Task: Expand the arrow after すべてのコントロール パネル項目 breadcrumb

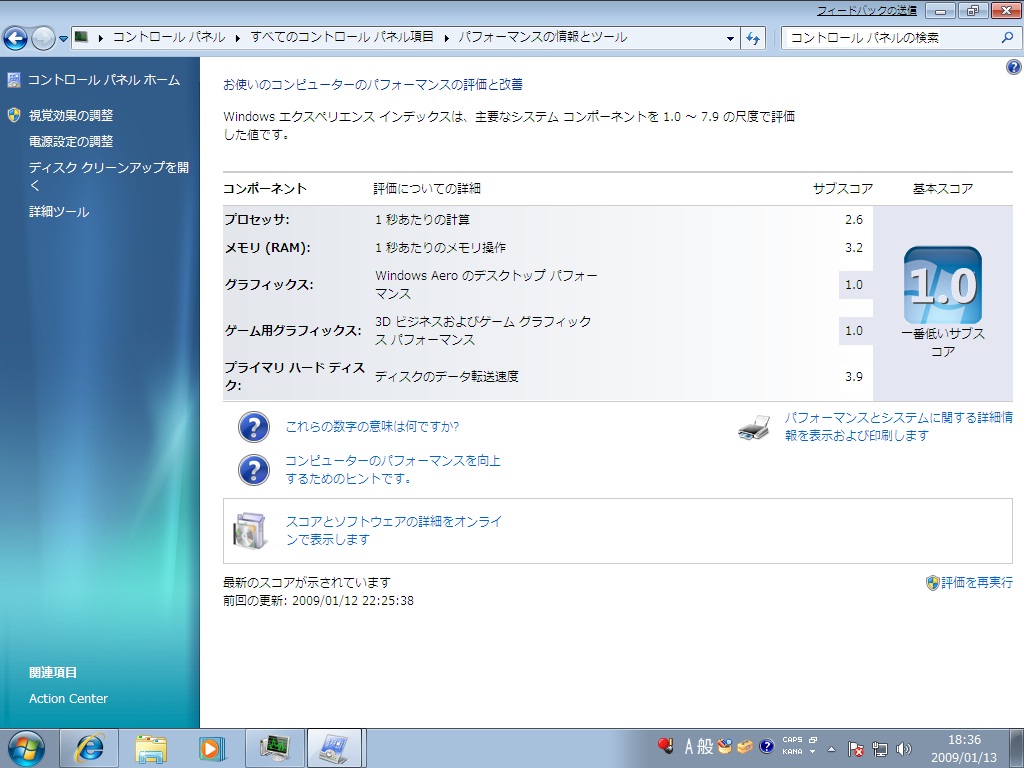Action: tap(447, 38)
